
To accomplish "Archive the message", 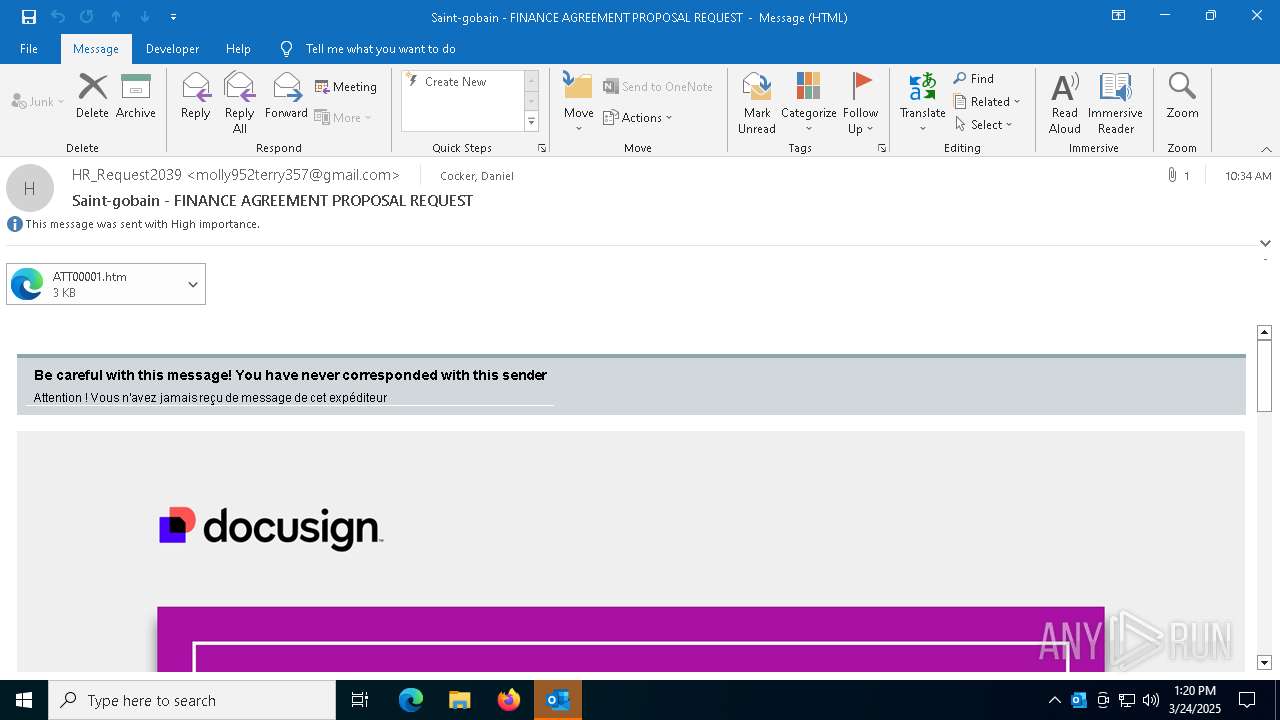I will 136,96.
